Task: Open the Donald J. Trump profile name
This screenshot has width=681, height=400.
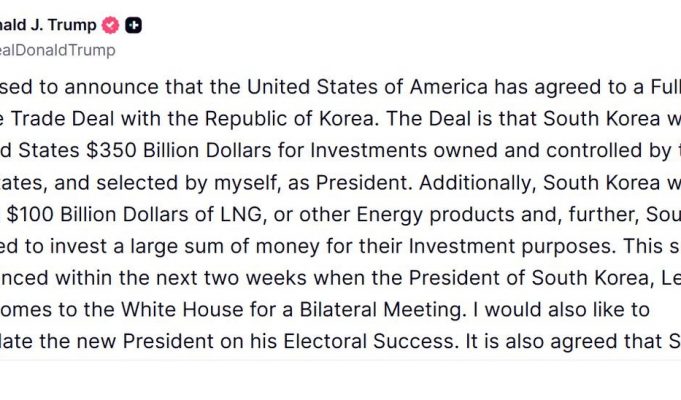Action: pyautogui.click(x=48, y=26)
